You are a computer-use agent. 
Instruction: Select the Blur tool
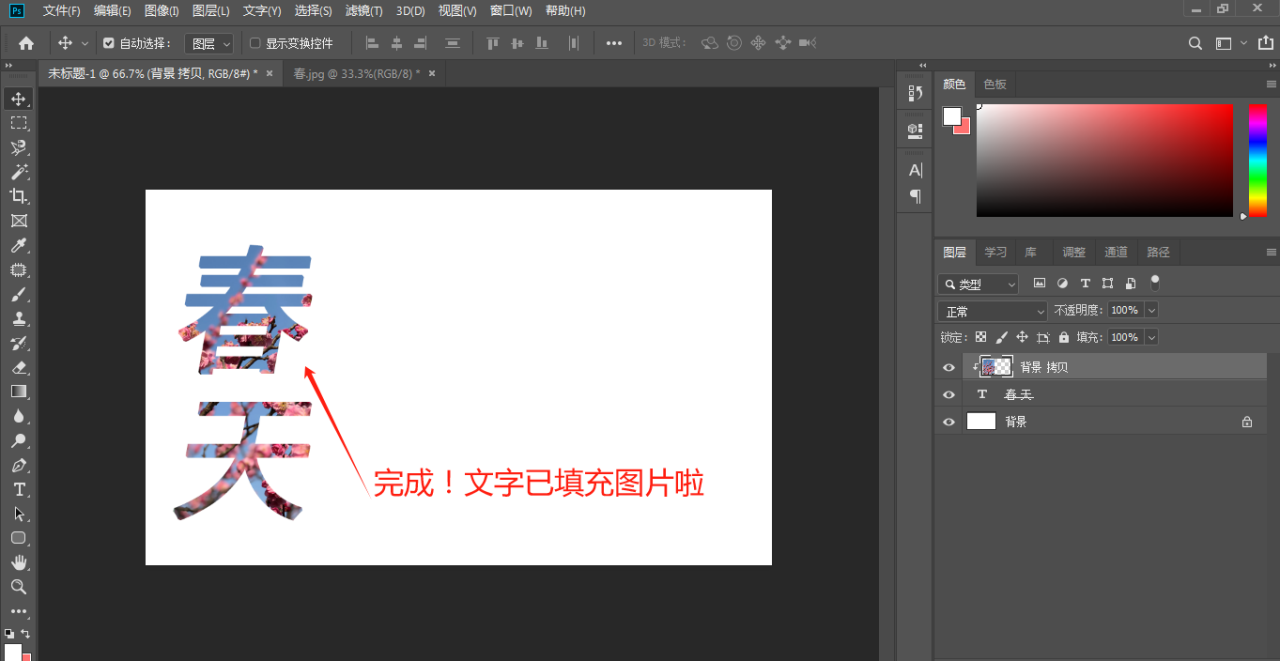(x=18, y=416)
